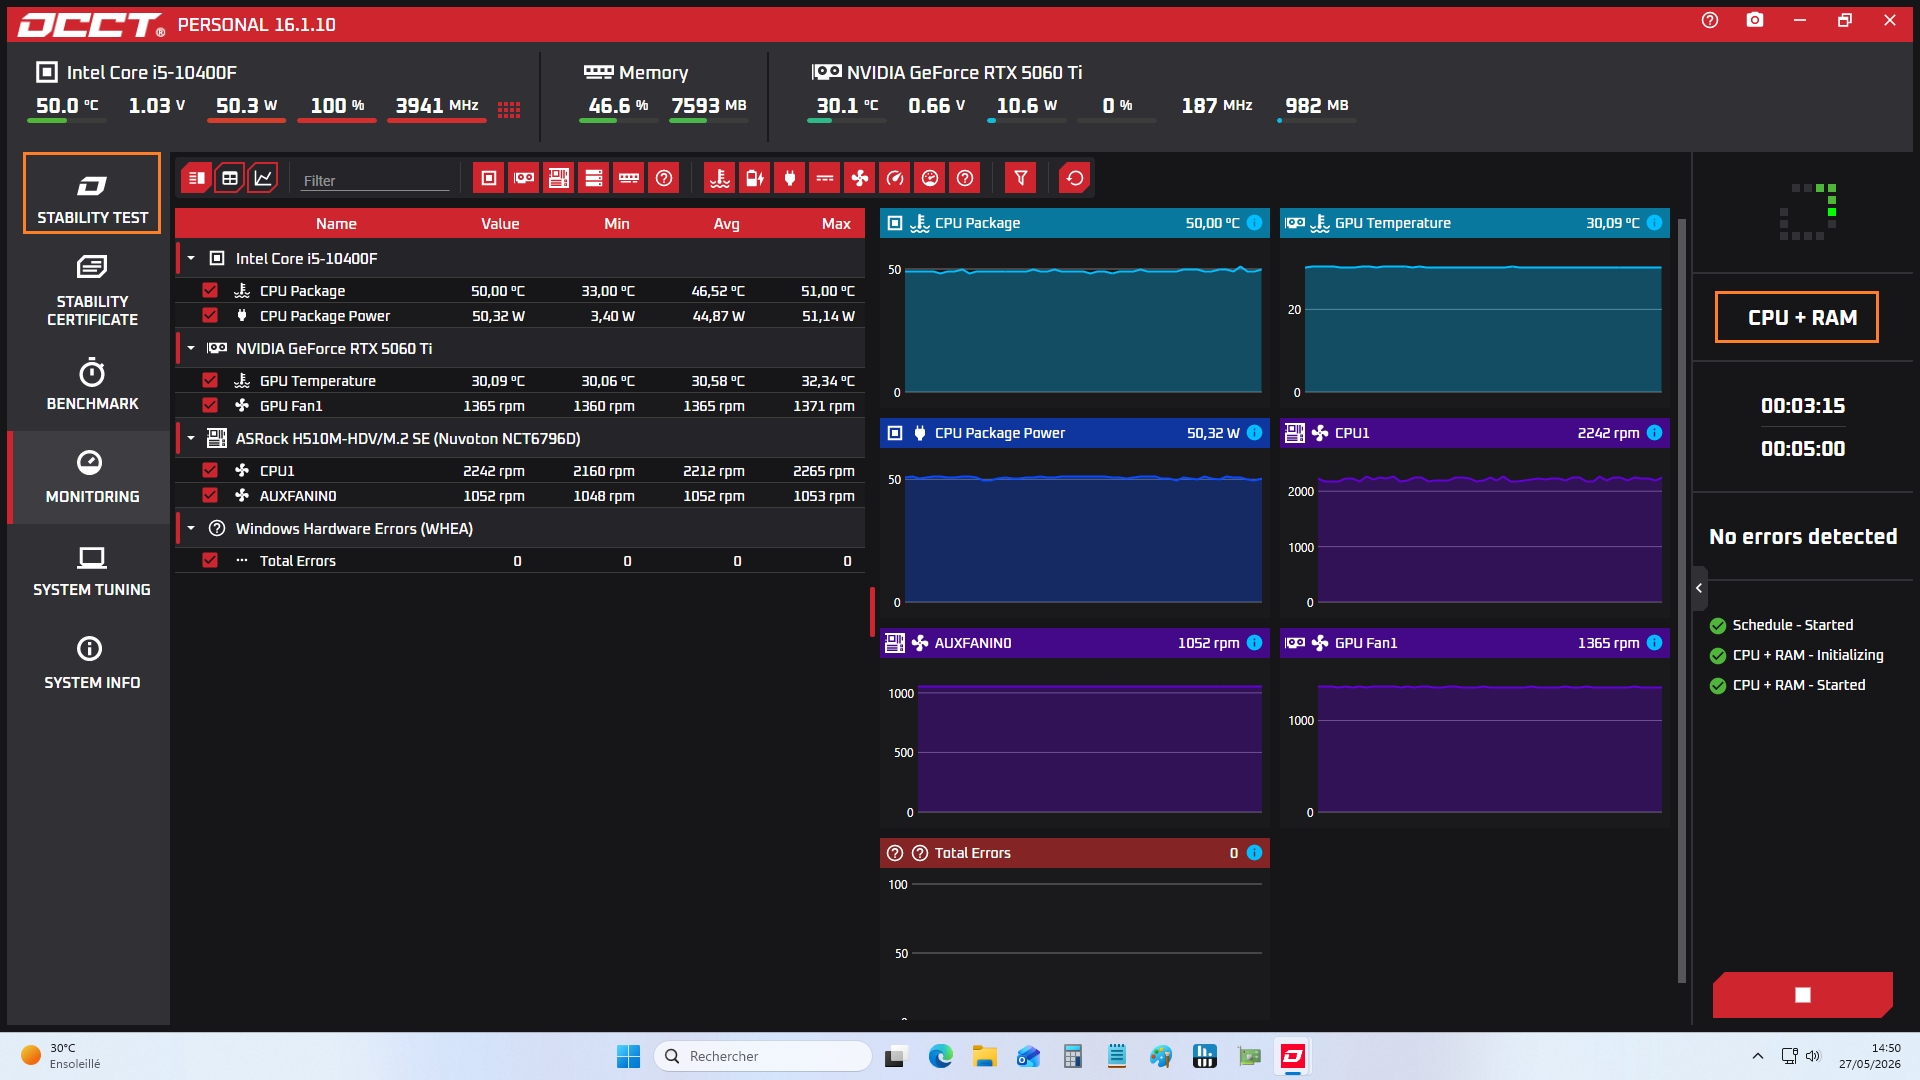The image size is (1920, 1080).
Task: Uncheck the GPU Fan1 sensor
Action: tap(210, 405)
